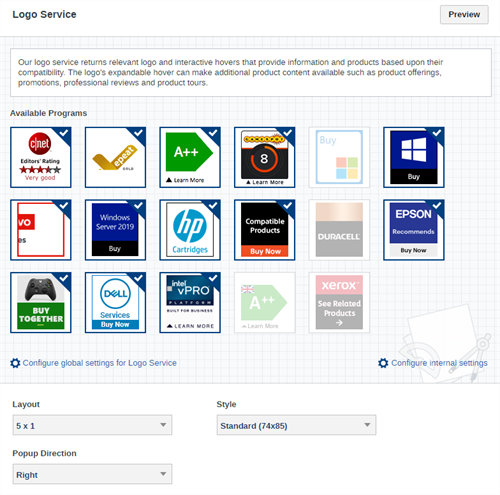
Task: Open Configure global settings for Logo Service
Action: click(x=100, y=363)
